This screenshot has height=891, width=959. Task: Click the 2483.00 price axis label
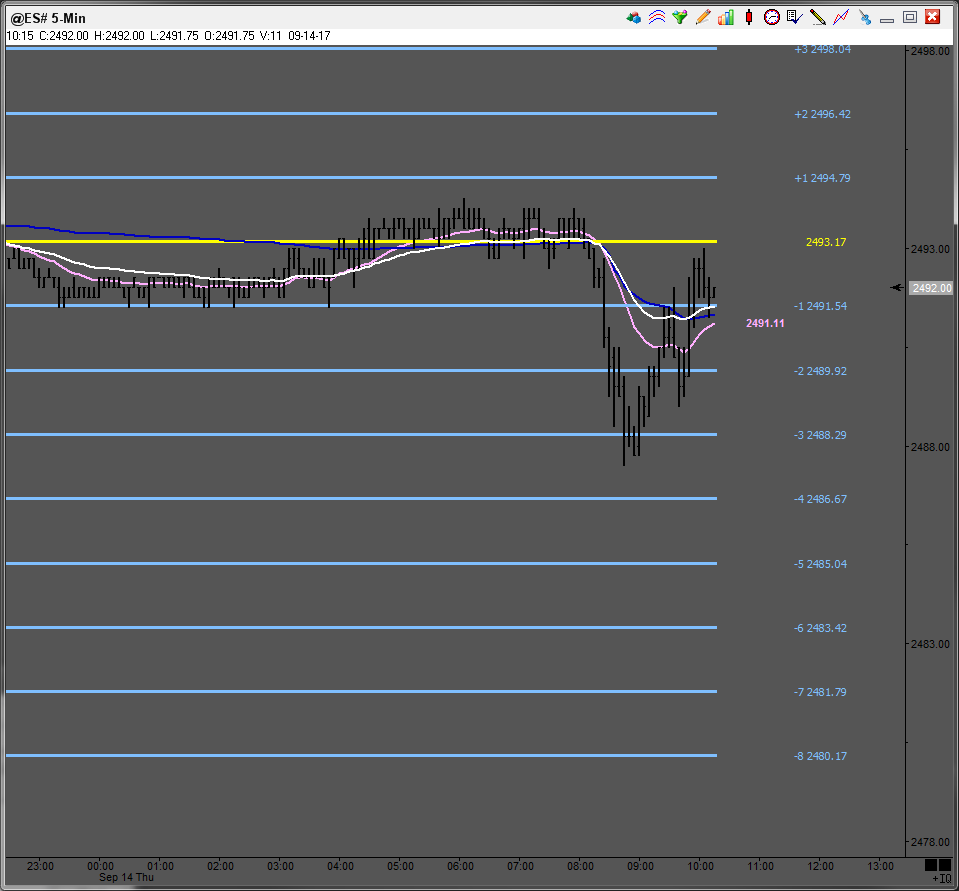(930, 645)
